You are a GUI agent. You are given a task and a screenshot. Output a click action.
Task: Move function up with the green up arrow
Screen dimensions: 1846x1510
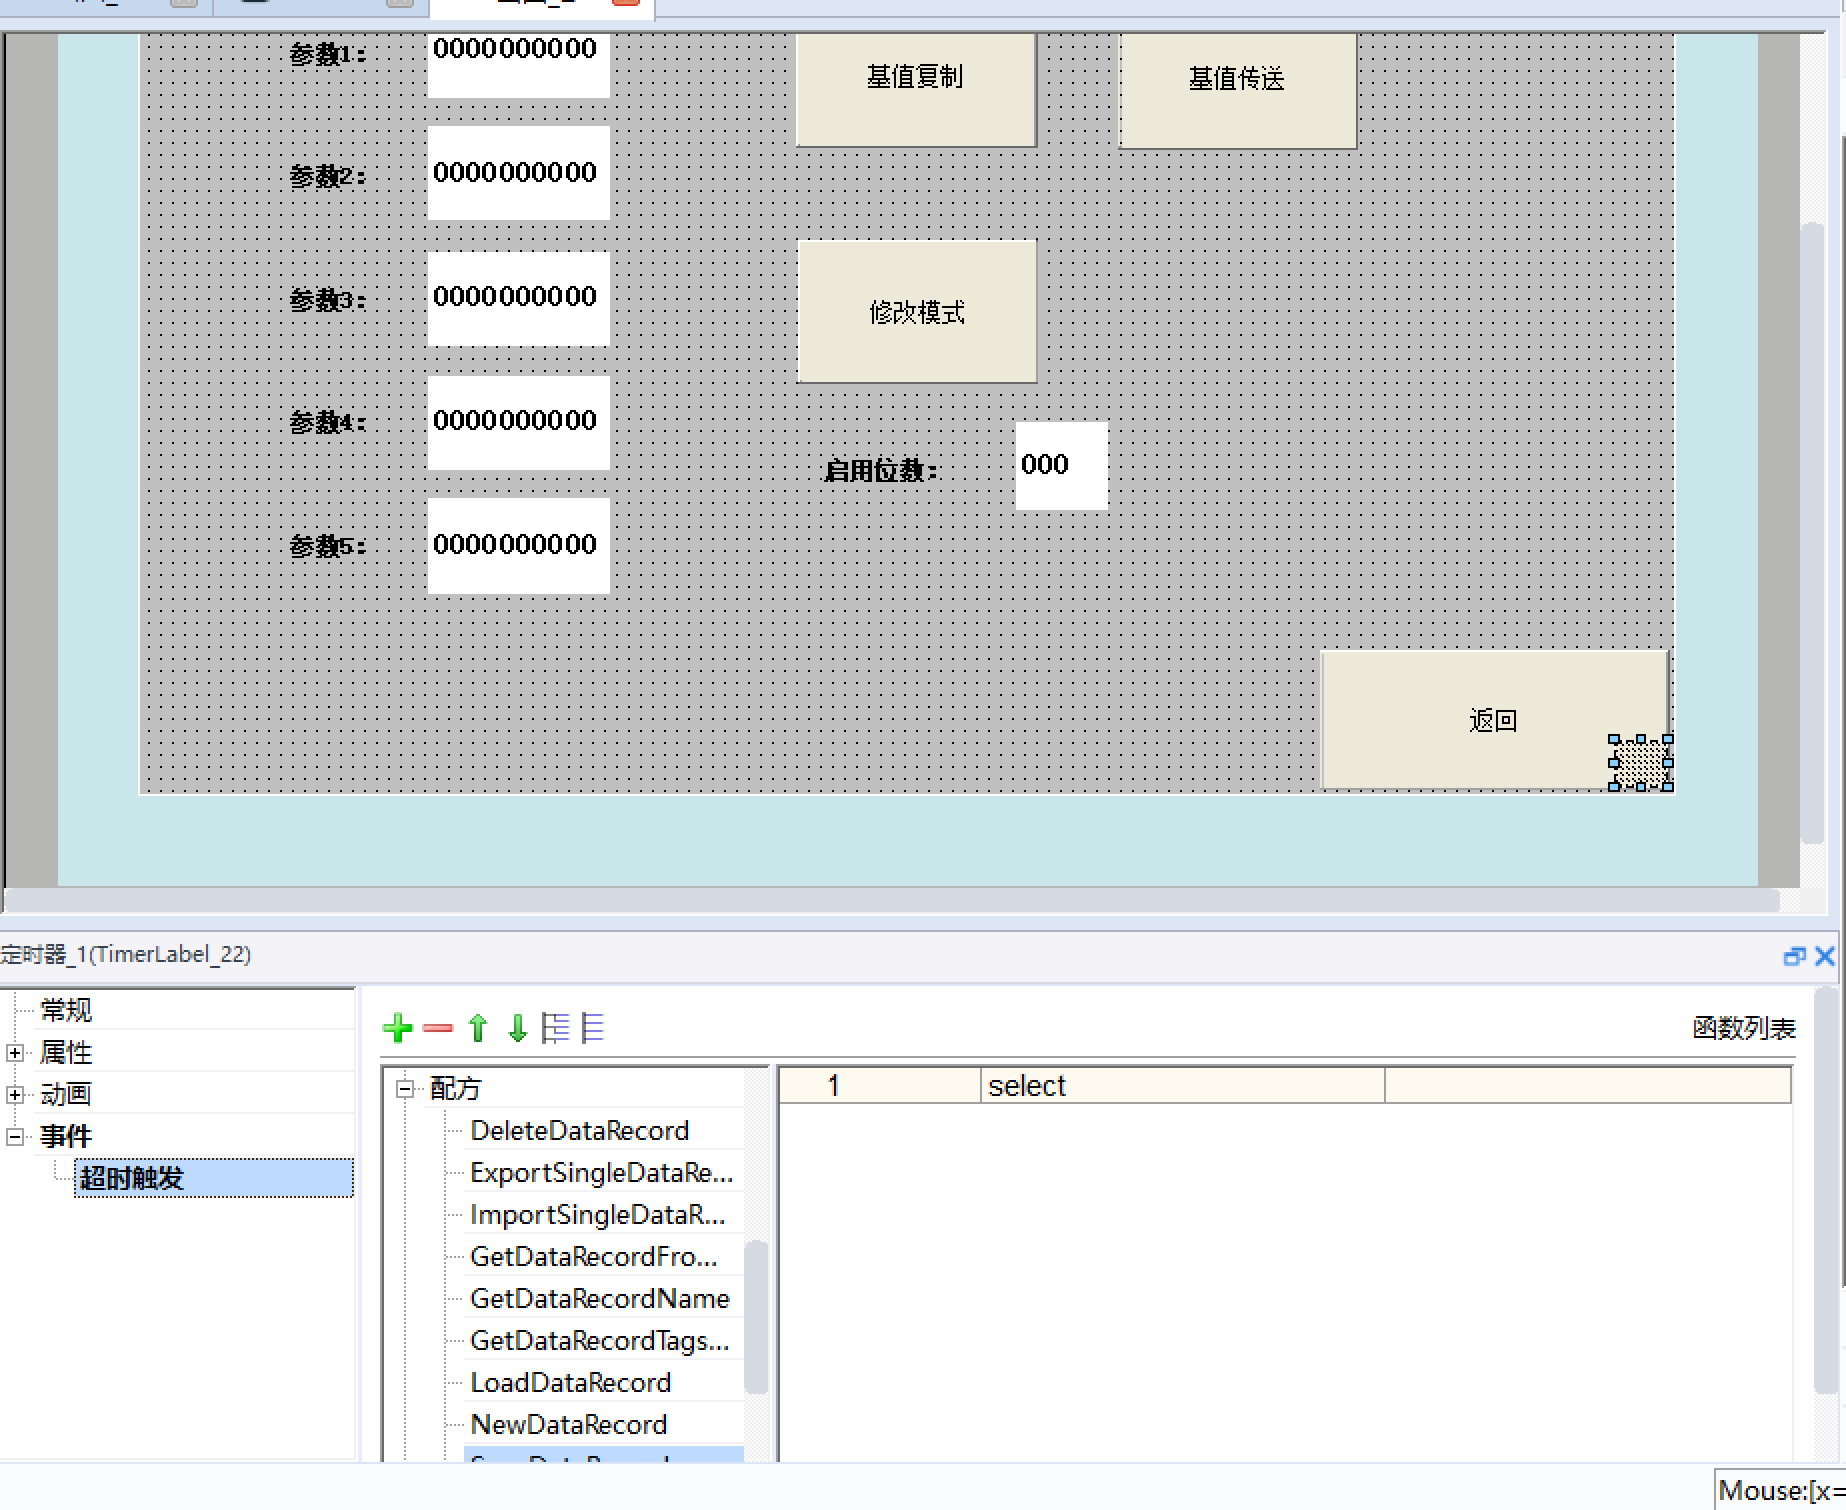tap(478, 1028)
